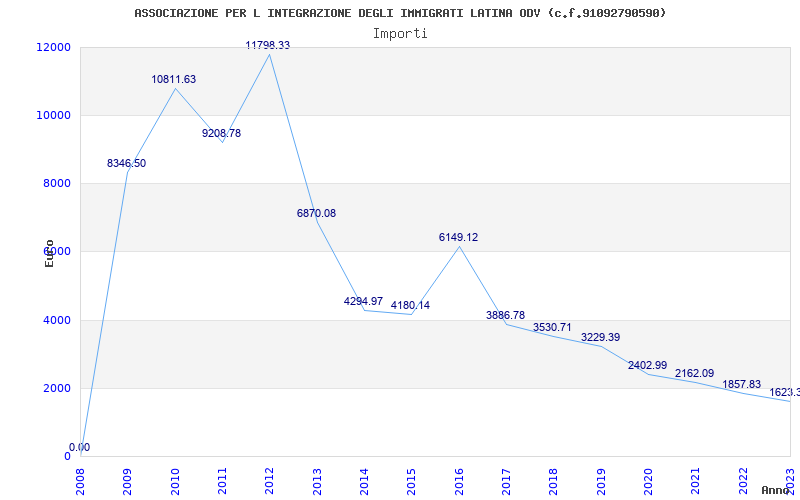The image size is (800, 500).
Task: Click the 'Importi' subtitle
Action: (x=400, y=34)
